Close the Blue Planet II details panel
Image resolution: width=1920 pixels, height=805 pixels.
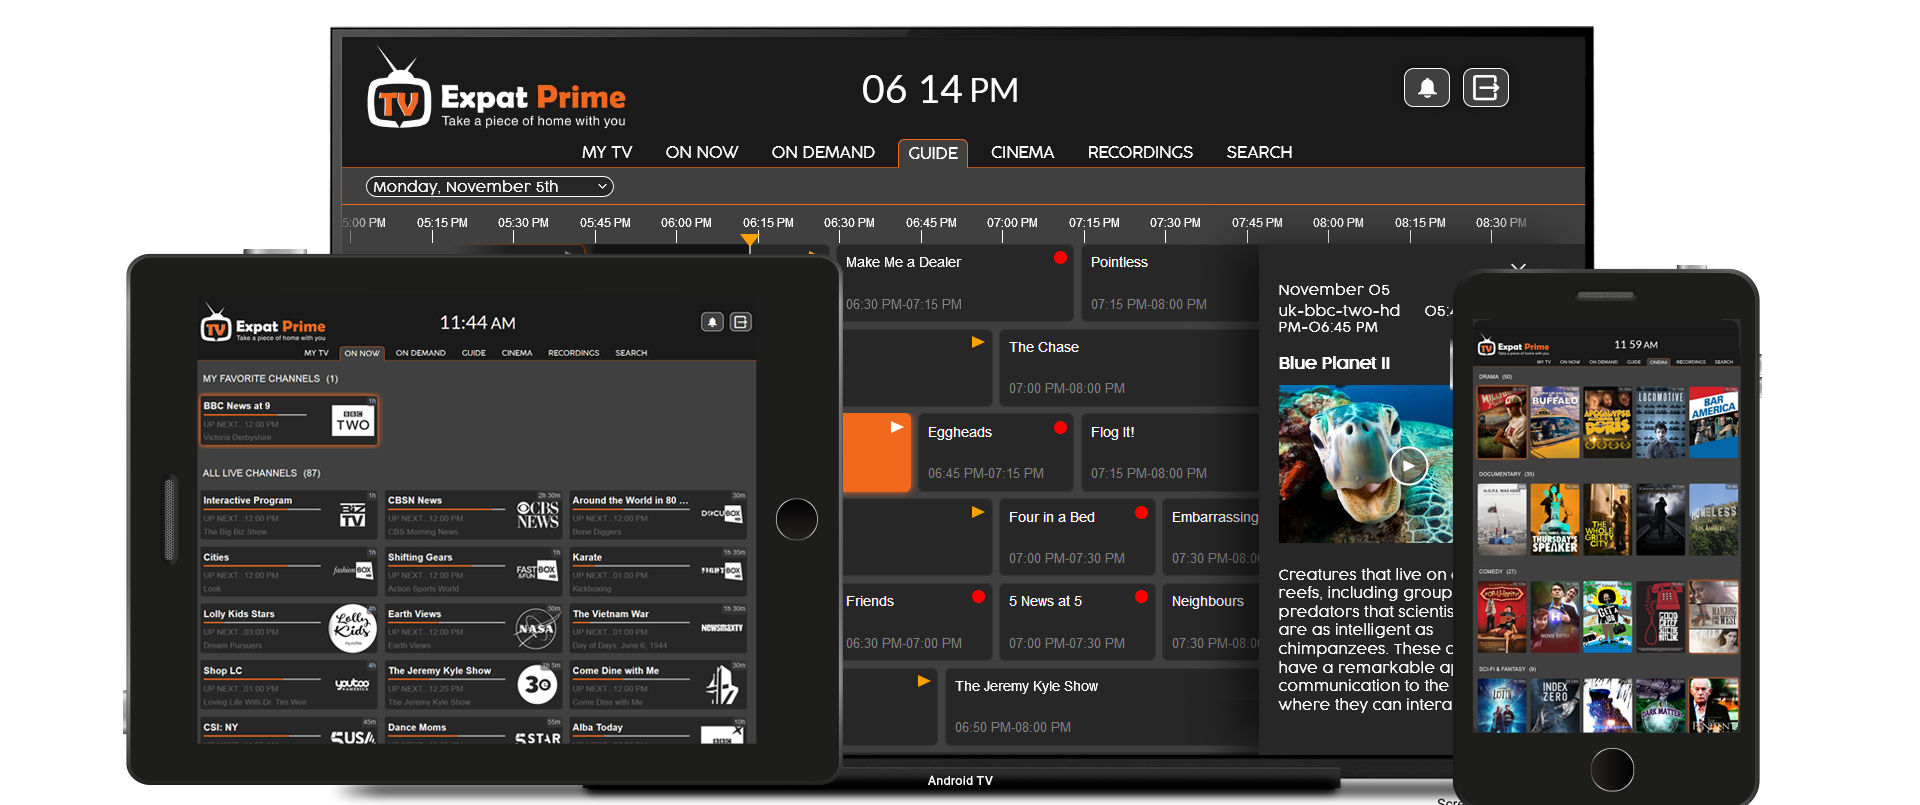click(1518, 268)
